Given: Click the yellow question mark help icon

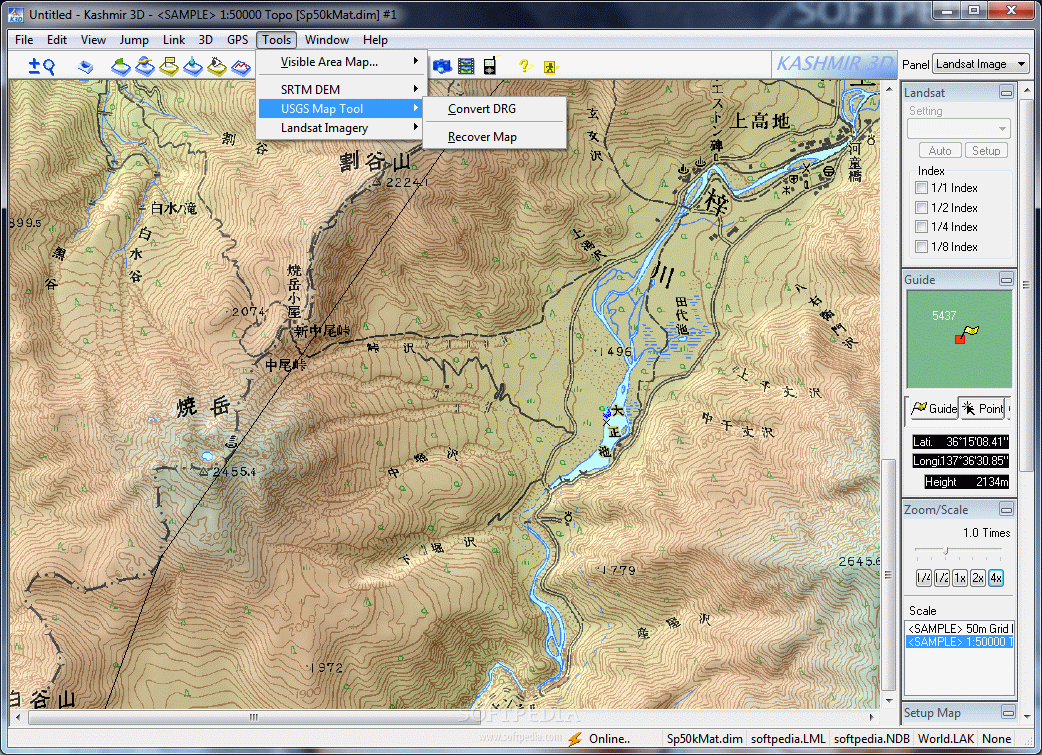Looking at the screenshot, I should (525, 65).
